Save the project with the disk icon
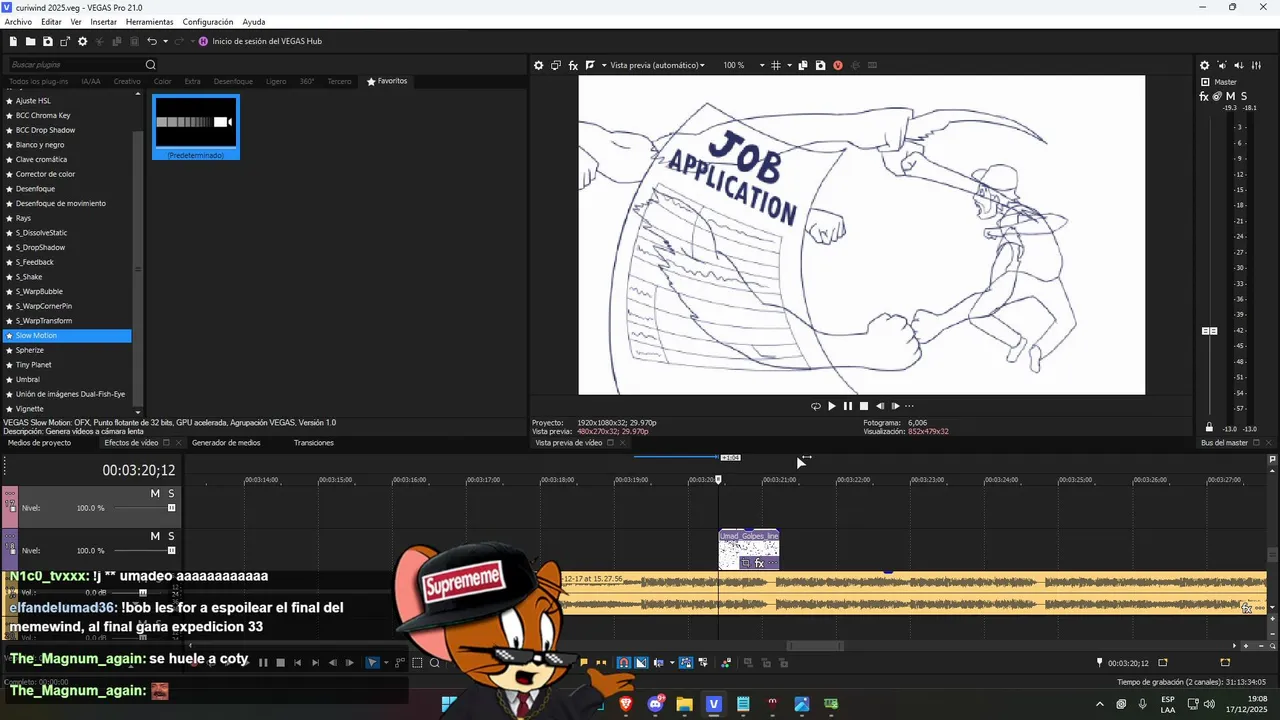 point(48,41)
